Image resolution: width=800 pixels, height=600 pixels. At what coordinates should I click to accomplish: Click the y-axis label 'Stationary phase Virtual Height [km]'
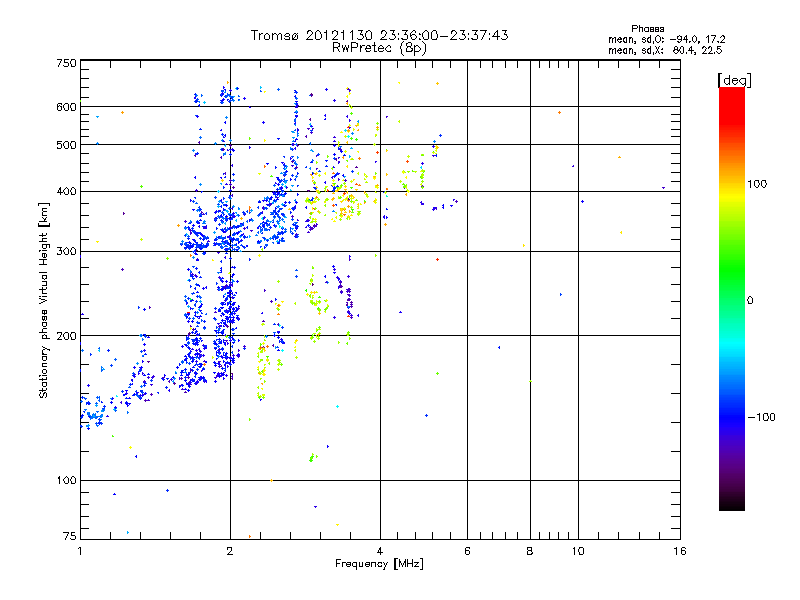[44, 300]
